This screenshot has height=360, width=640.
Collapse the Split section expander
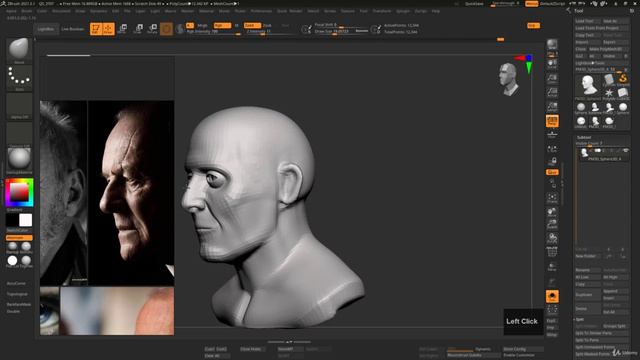pos(579,319)
